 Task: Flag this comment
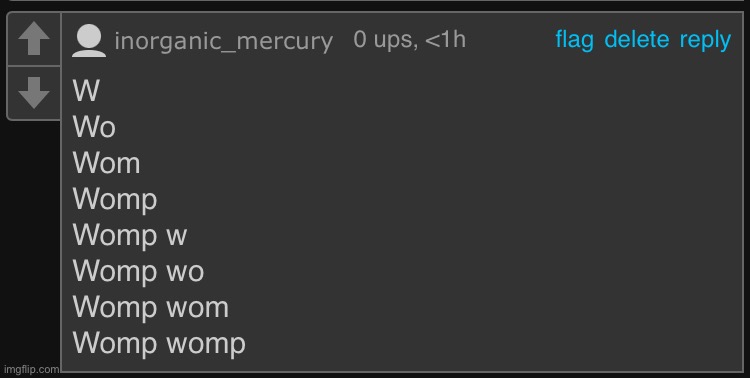(x=574, y=39)
